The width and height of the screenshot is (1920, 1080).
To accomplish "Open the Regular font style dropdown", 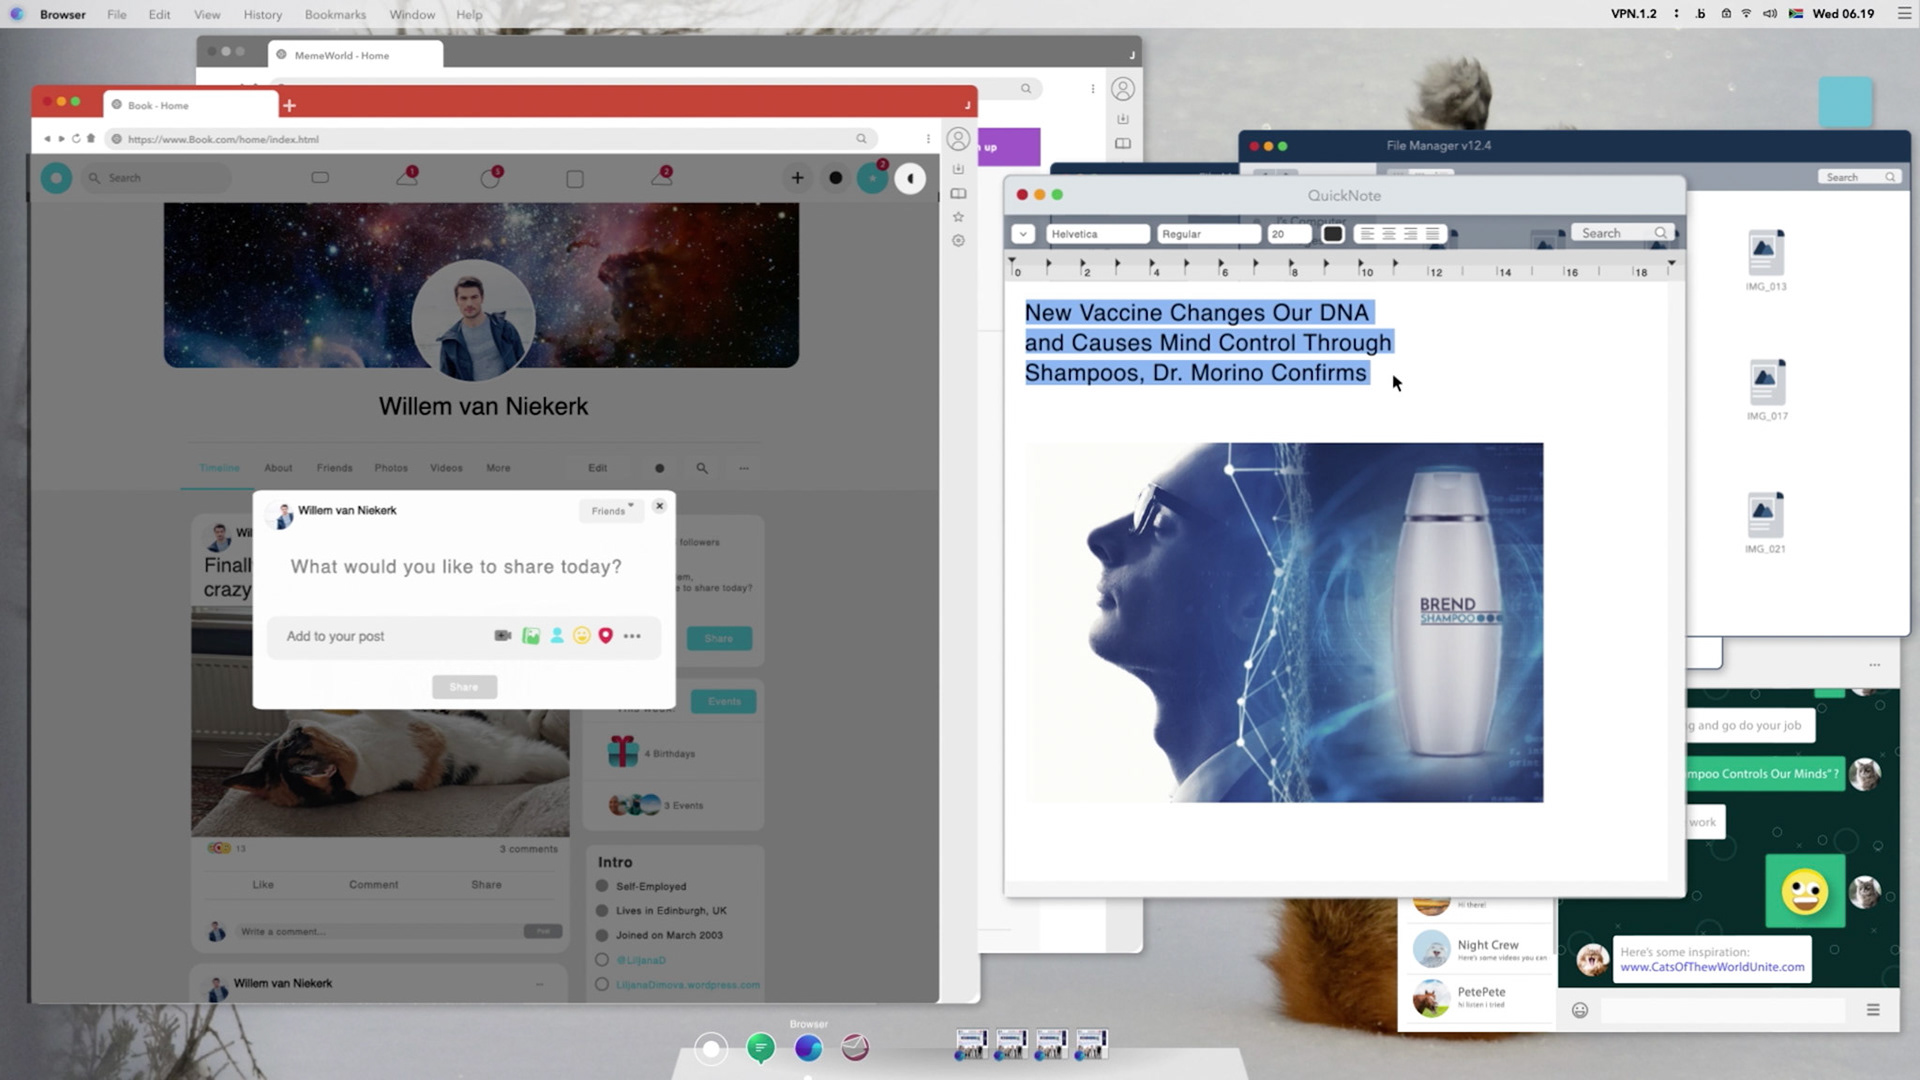I will (1208, 234).
